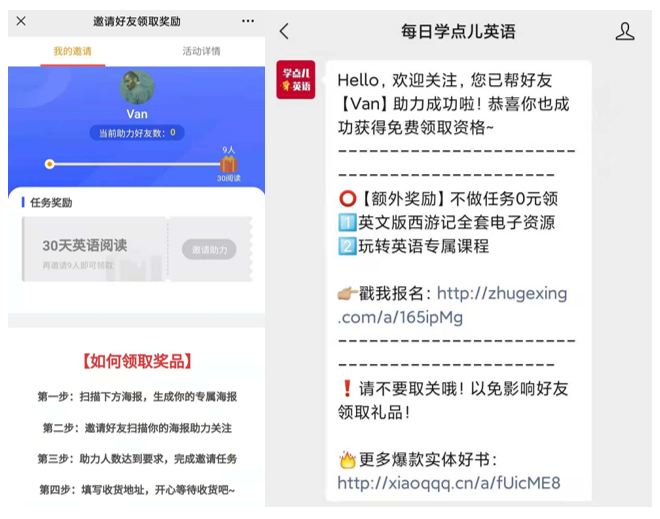Viewport: 660px width, 519px height.
Task: Open account profile person icon
Action: coord(625,32)
